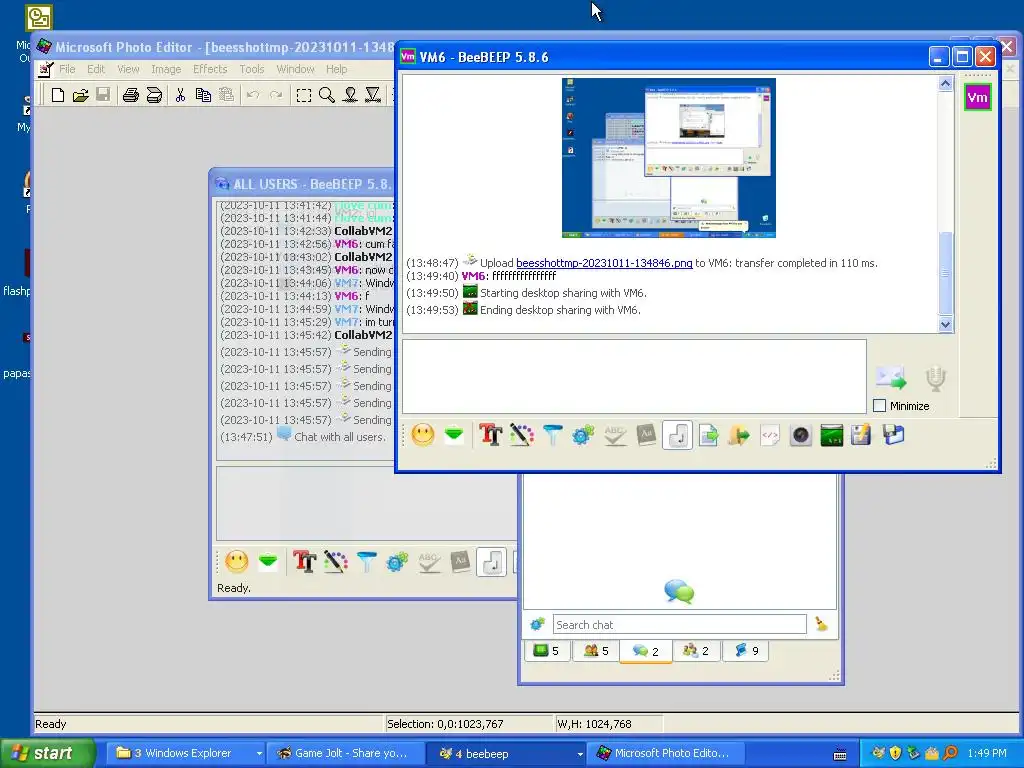Screen dimensions: 1024x768
Task: Click the shield security icon in system tray
Action: 896,754
